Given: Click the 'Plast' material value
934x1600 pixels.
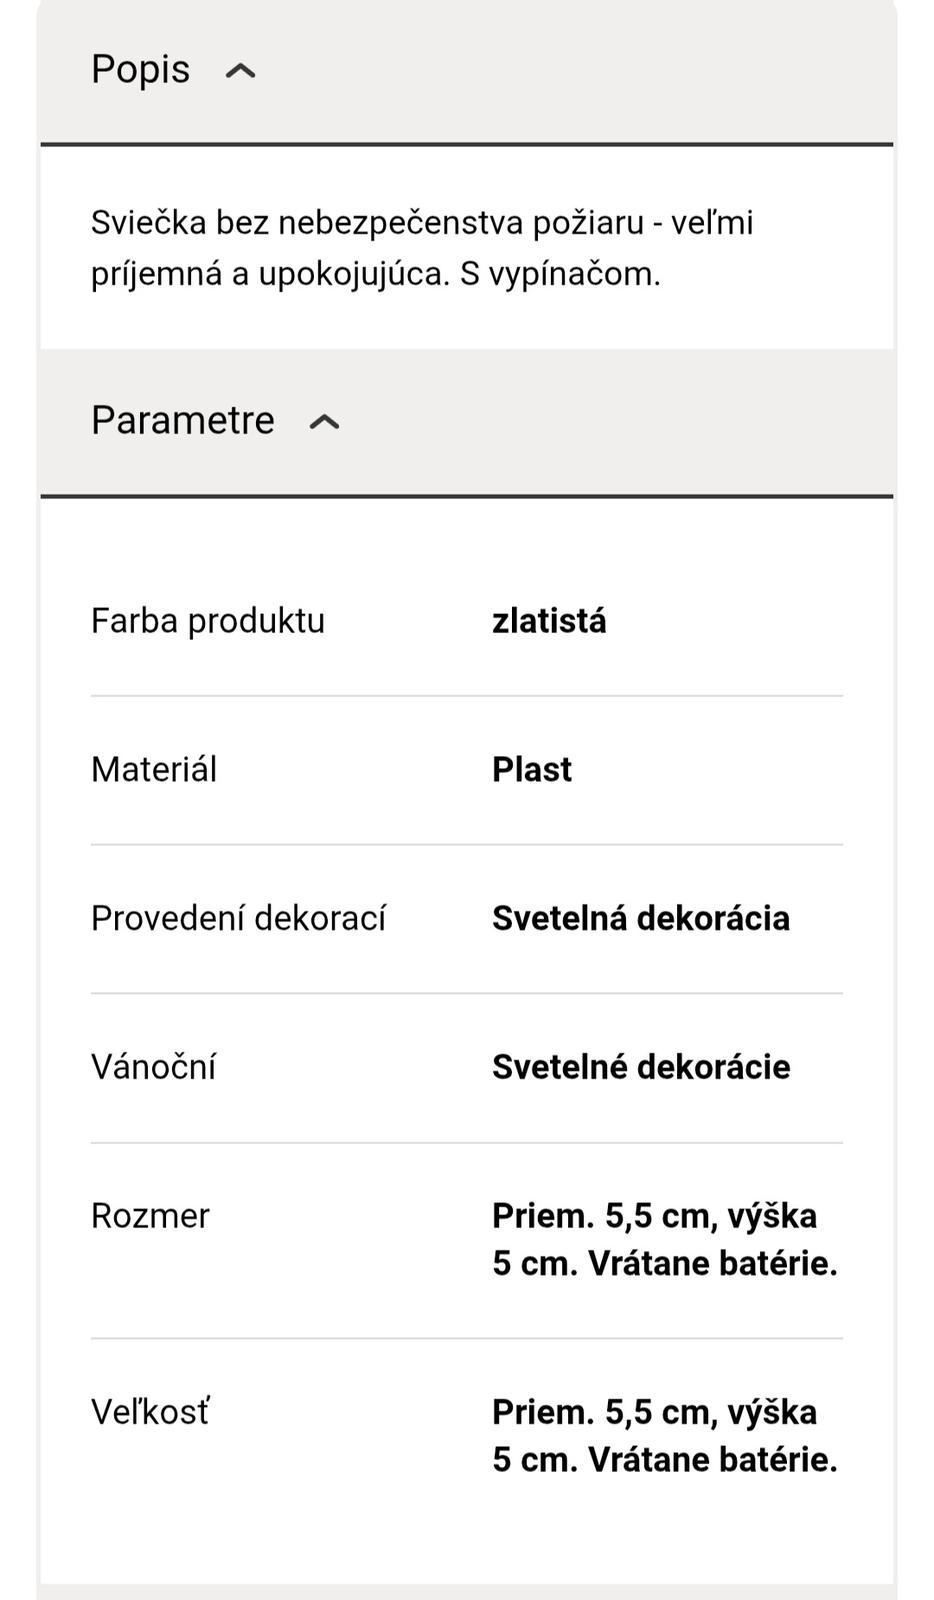Looking at the screenshot, I should (x=532, y=770).
